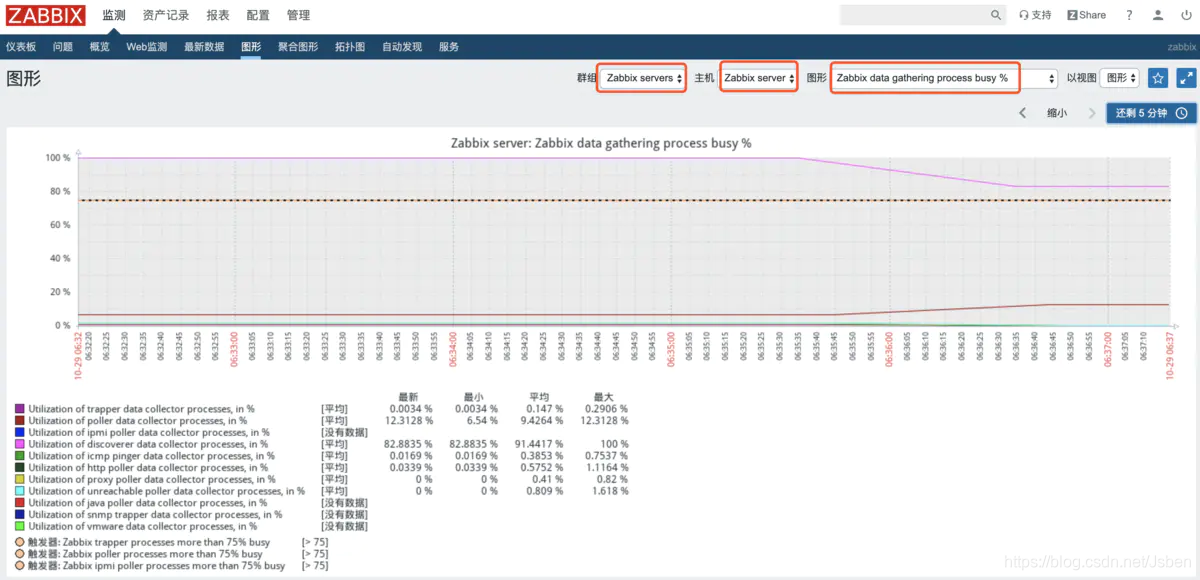
Task: Open the user profile icon
Action: (x=1158, y=15)
